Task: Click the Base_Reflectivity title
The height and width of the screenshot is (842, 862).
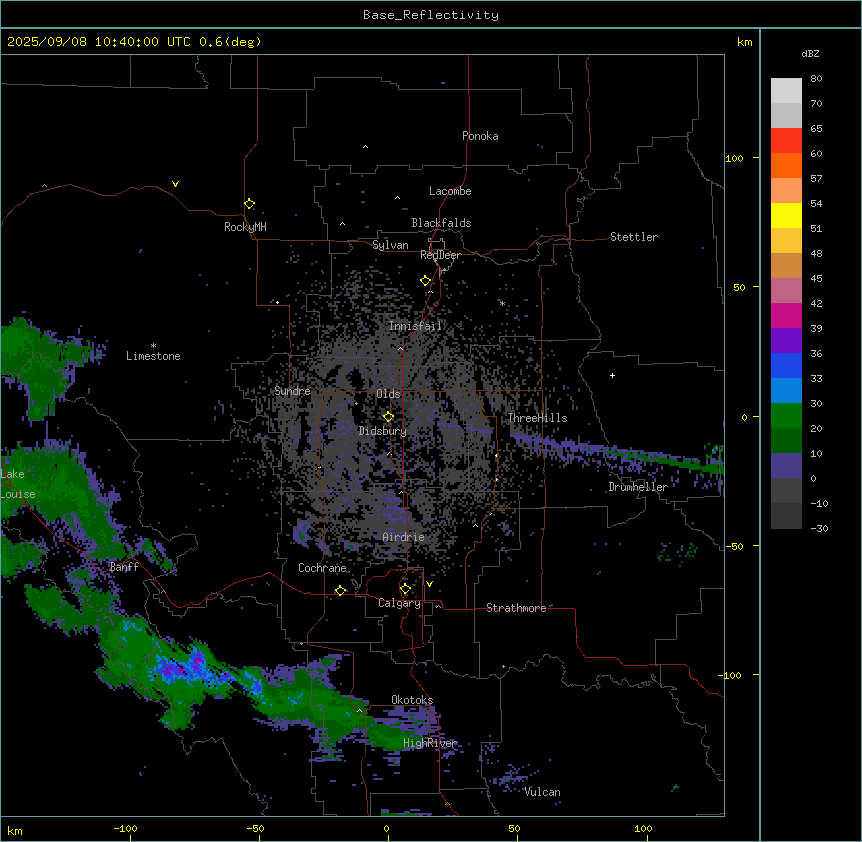Action: click(431, 15)
